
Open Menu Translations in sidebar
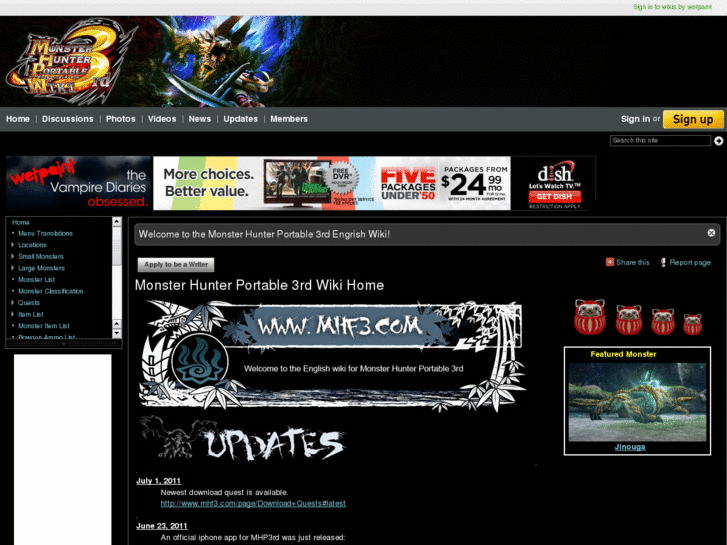[45, 233]
